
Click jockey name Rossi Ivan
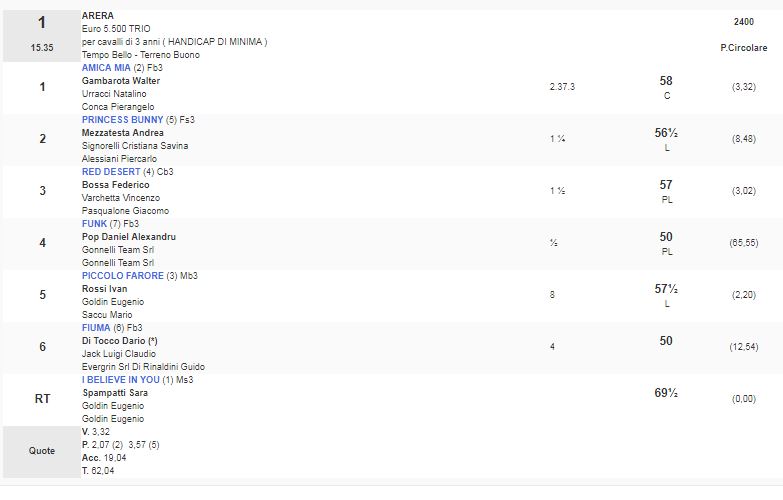[104, 289]
